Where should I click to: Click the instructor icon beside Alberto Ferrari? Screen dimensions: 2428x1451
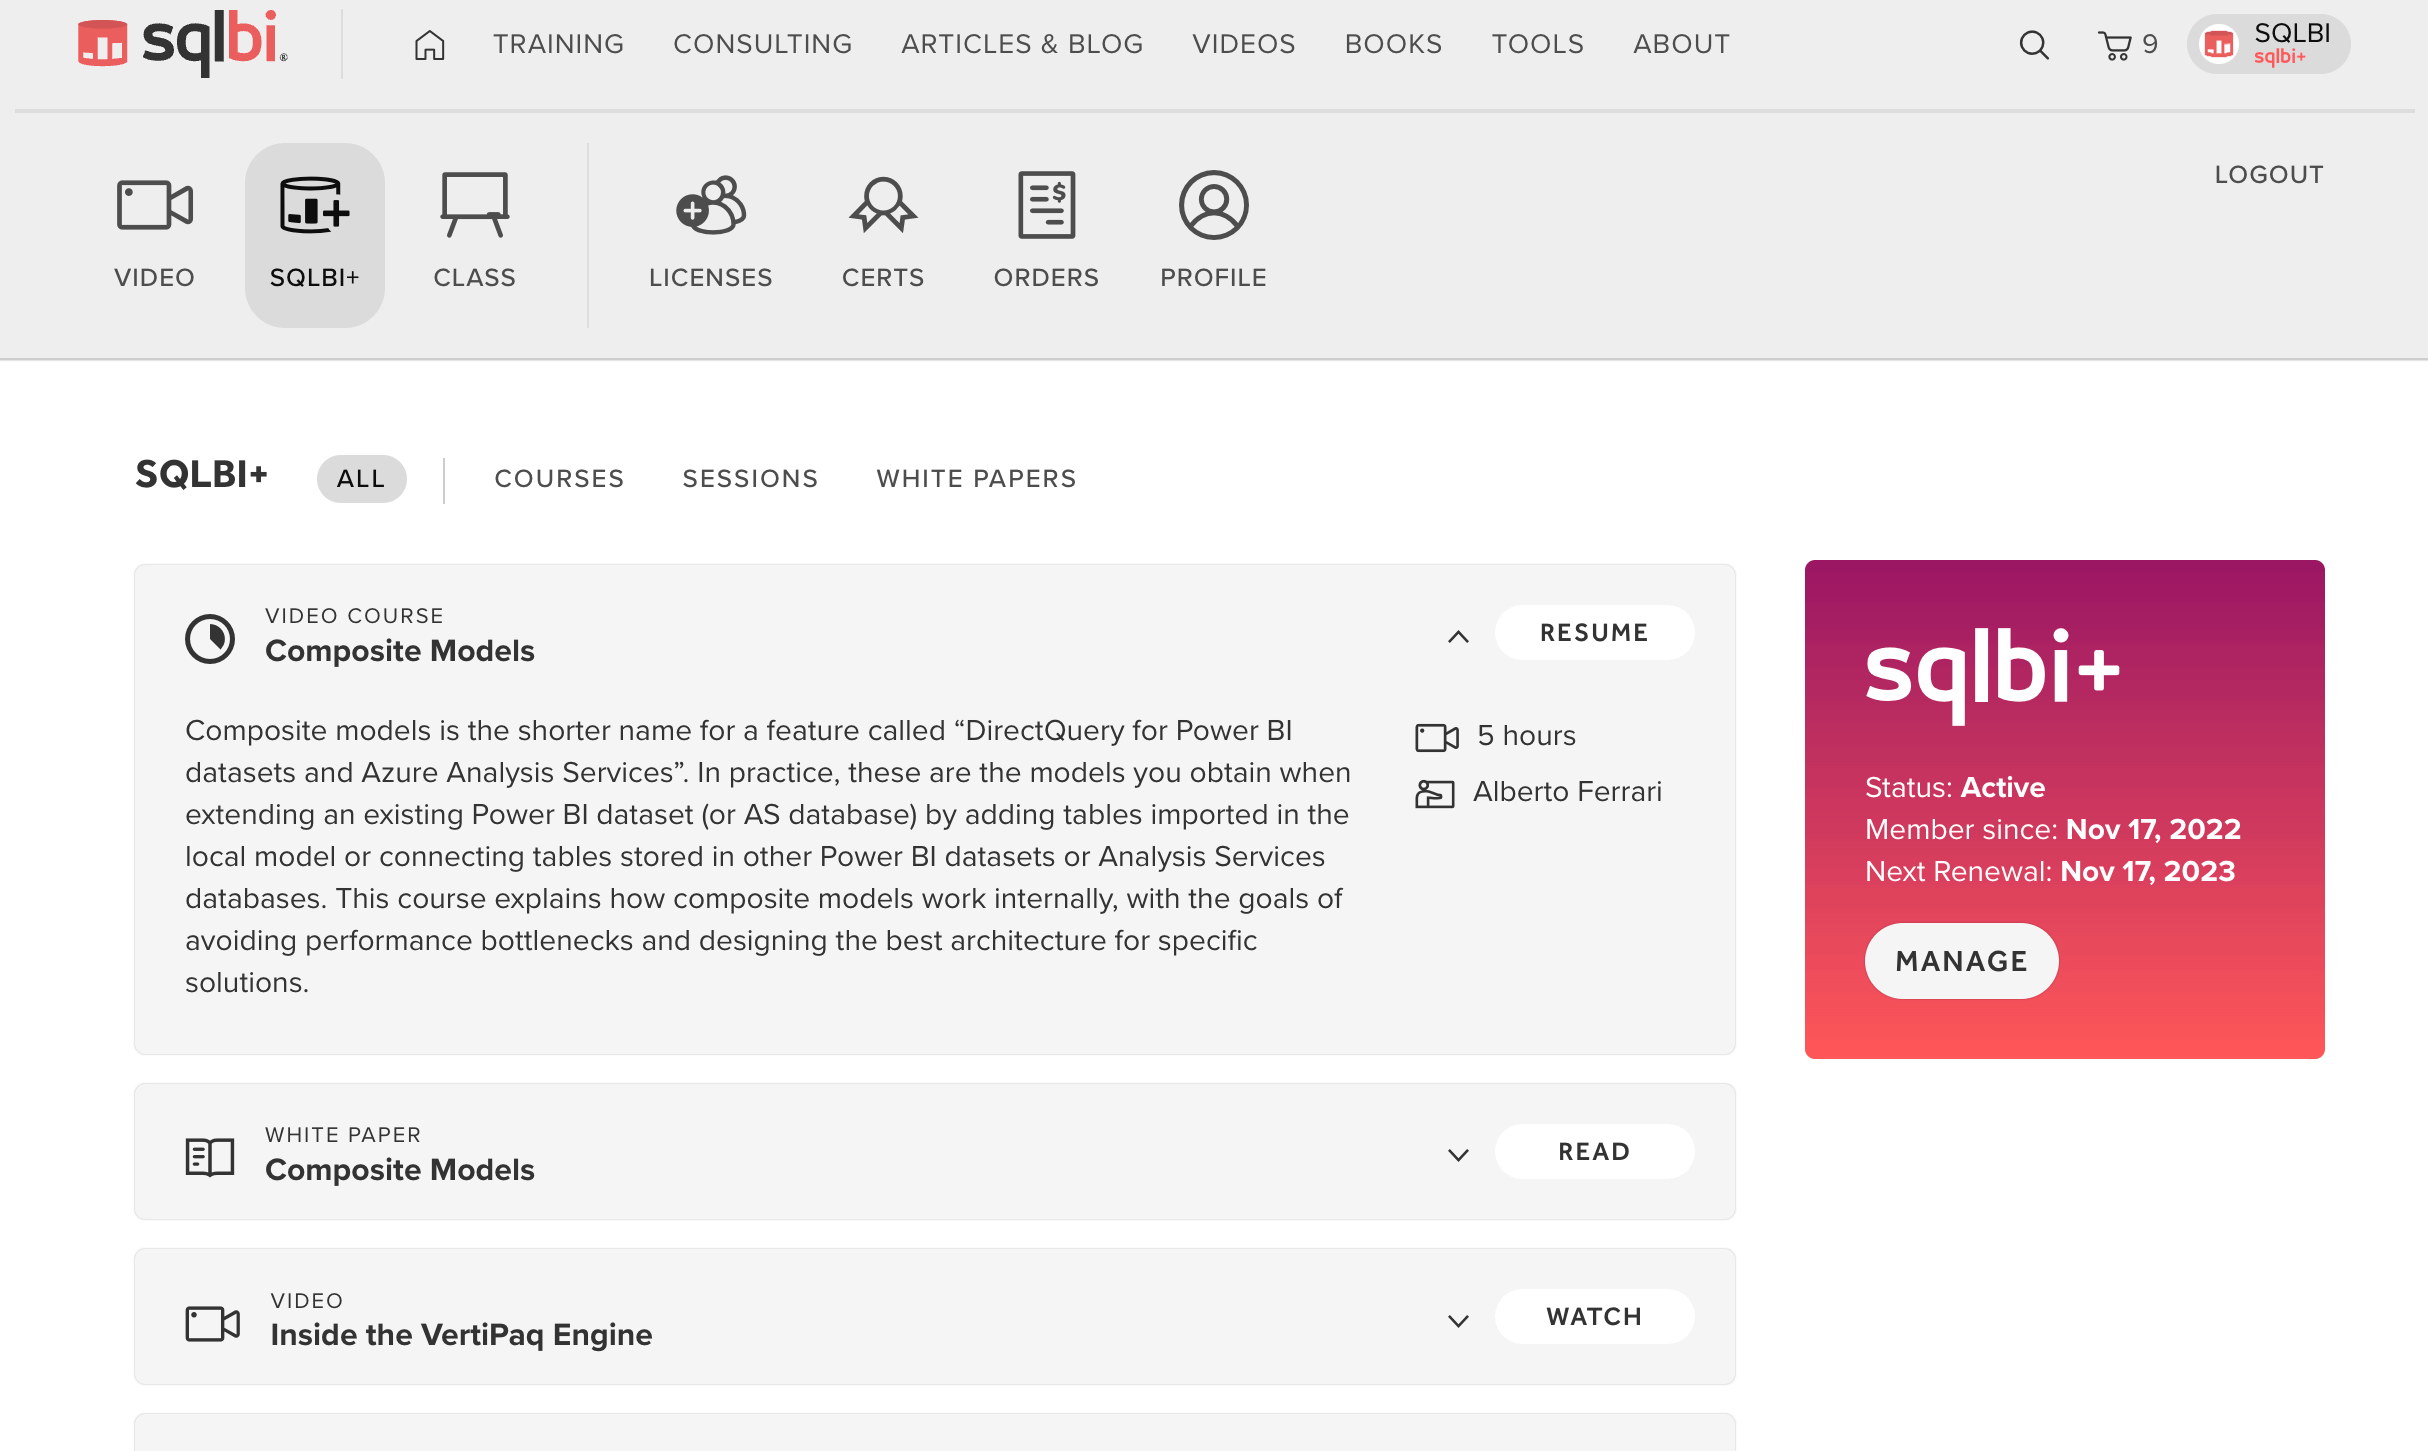pos(1435,794)
